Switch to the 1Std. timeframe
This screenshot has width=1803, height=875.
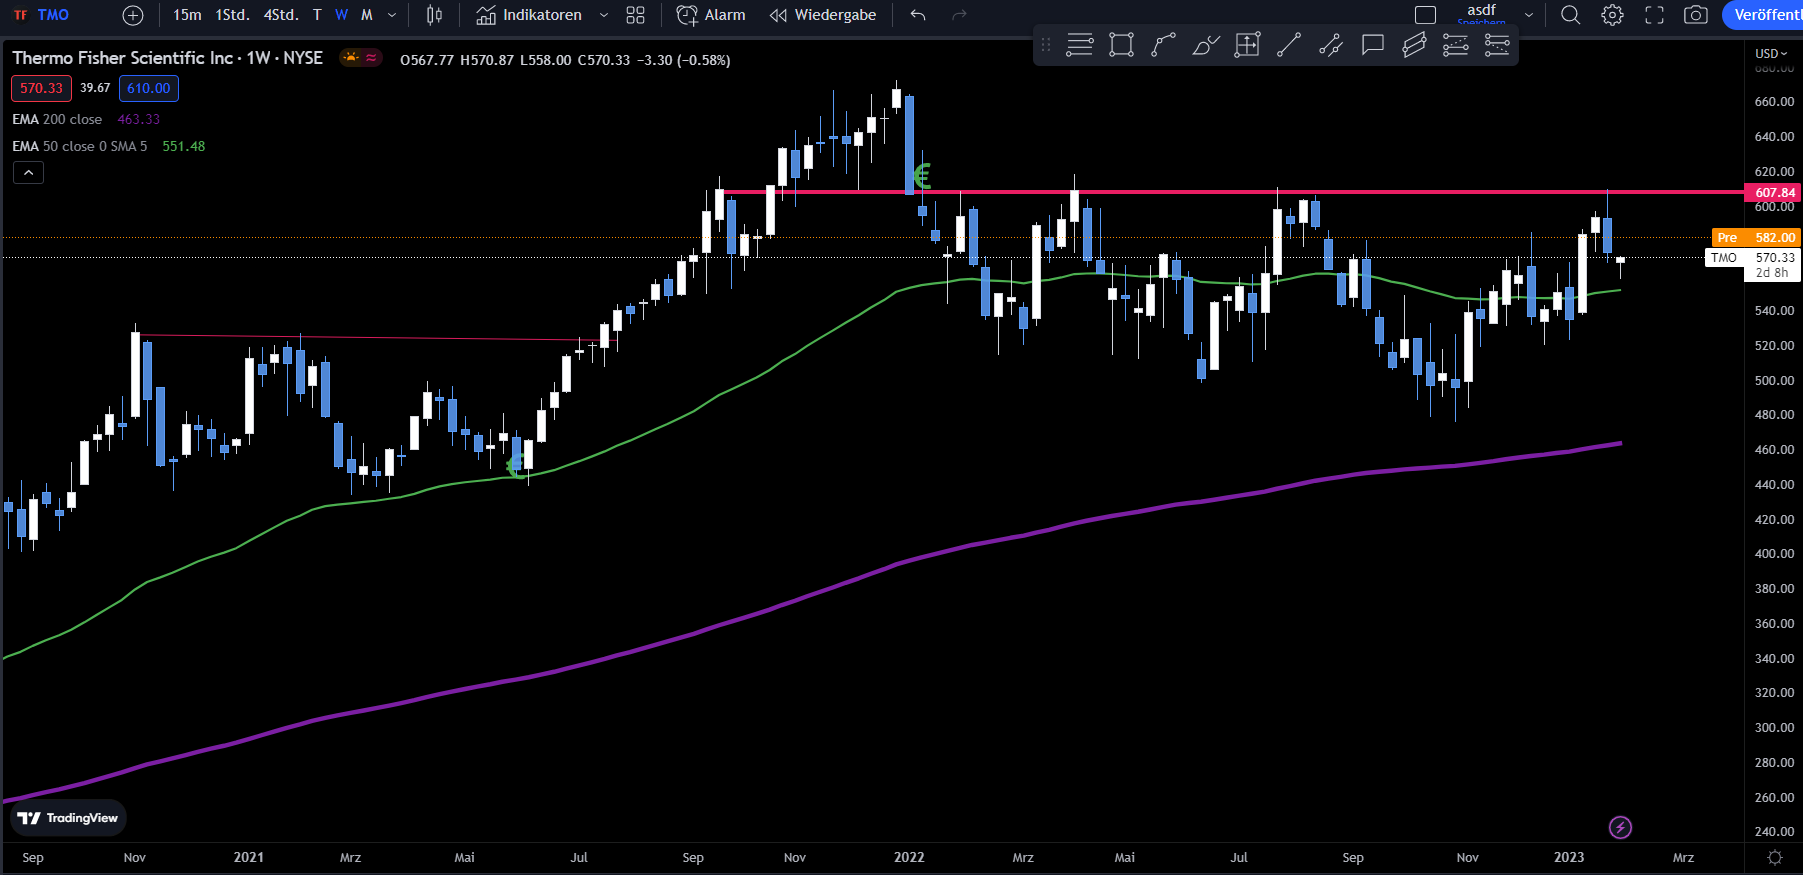click(233, 15)
